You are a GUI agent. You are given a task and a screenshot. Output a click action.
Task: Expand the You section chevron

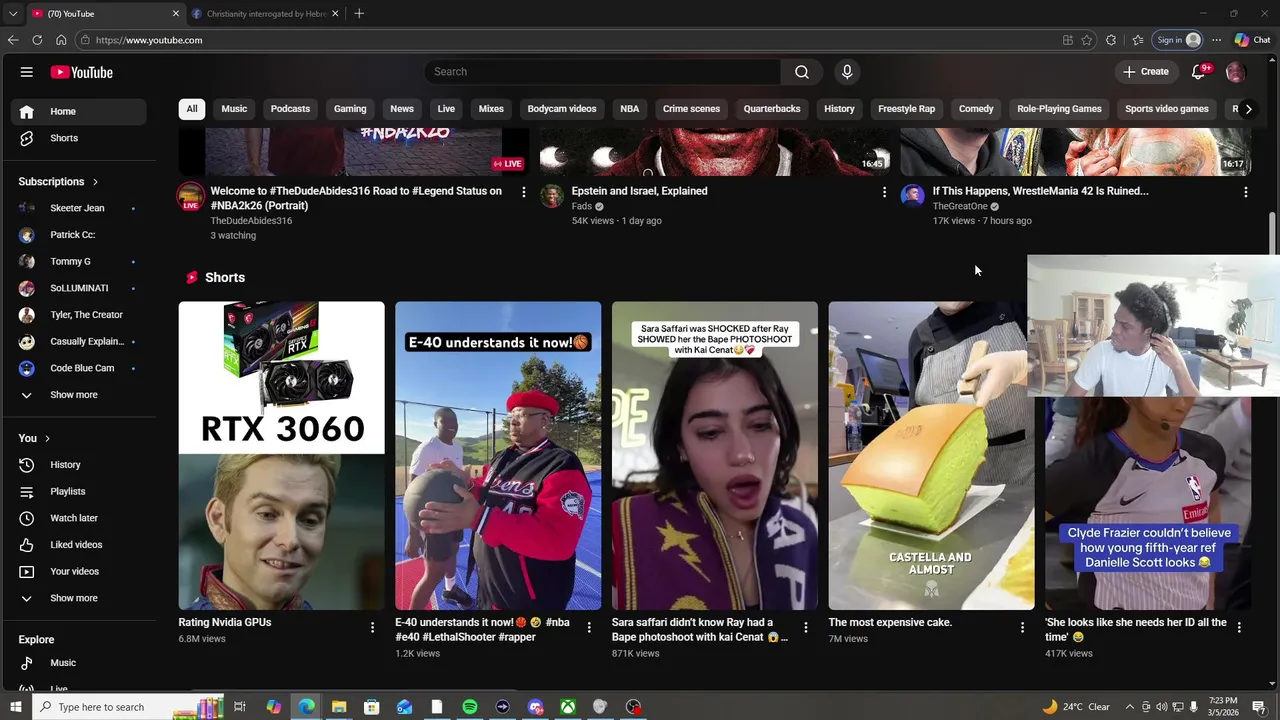(47, 438)
